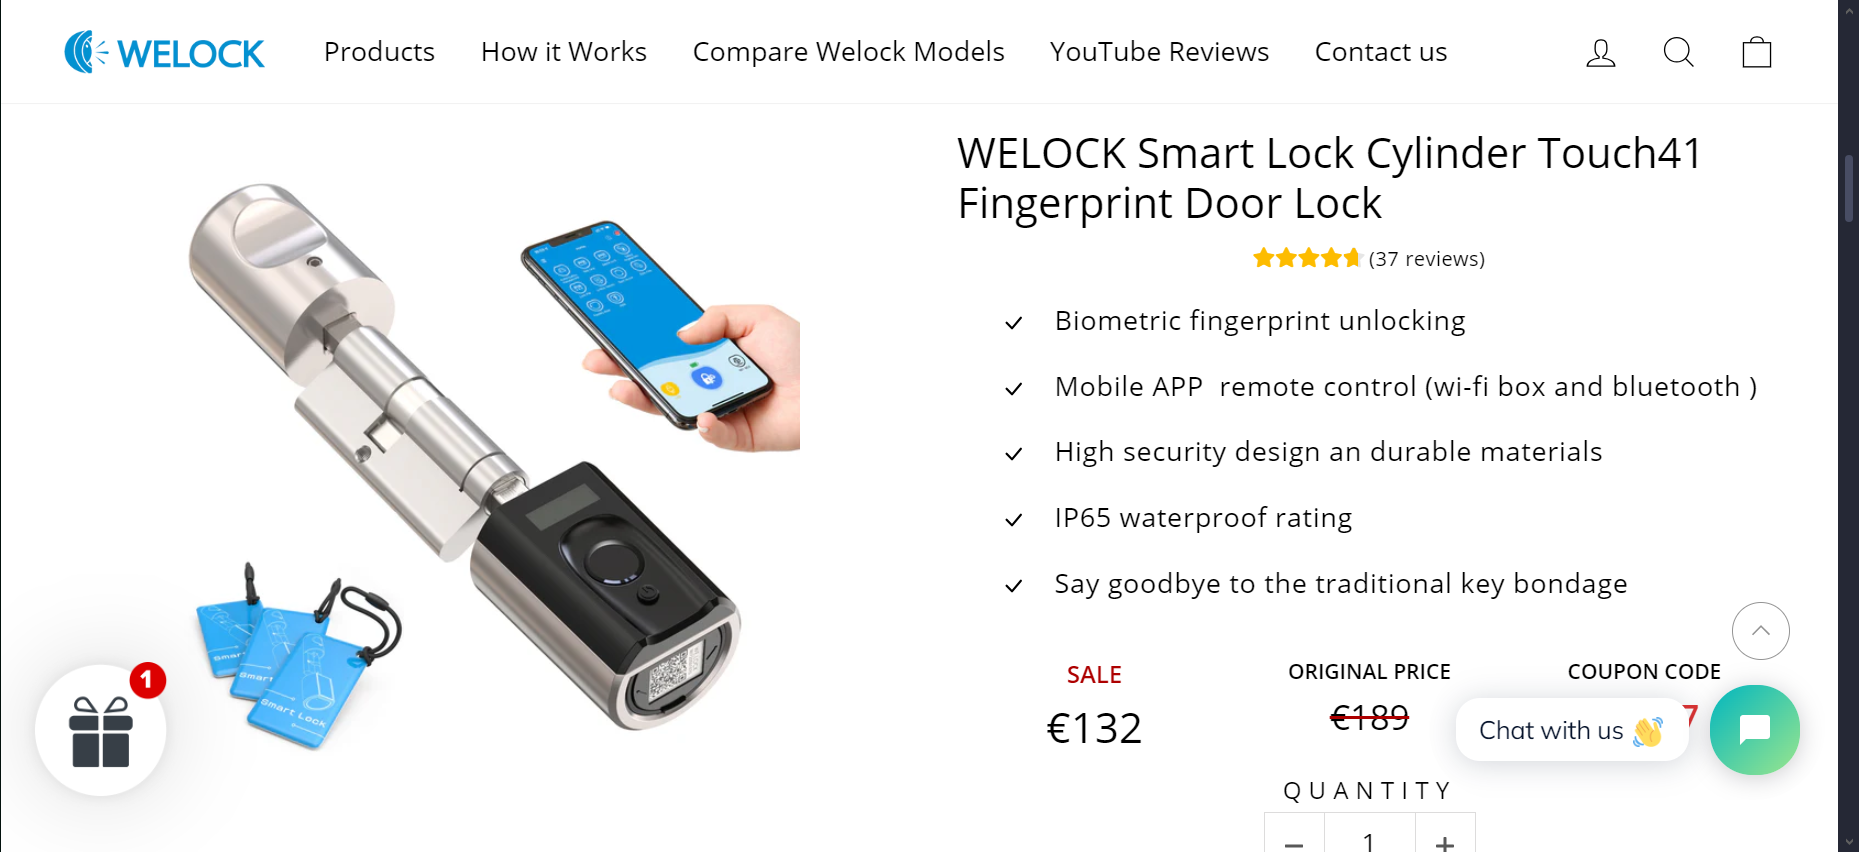Open the green chat bubble icon
The width and height of the screenshot is (1859, 852).
coord(1754,730)
